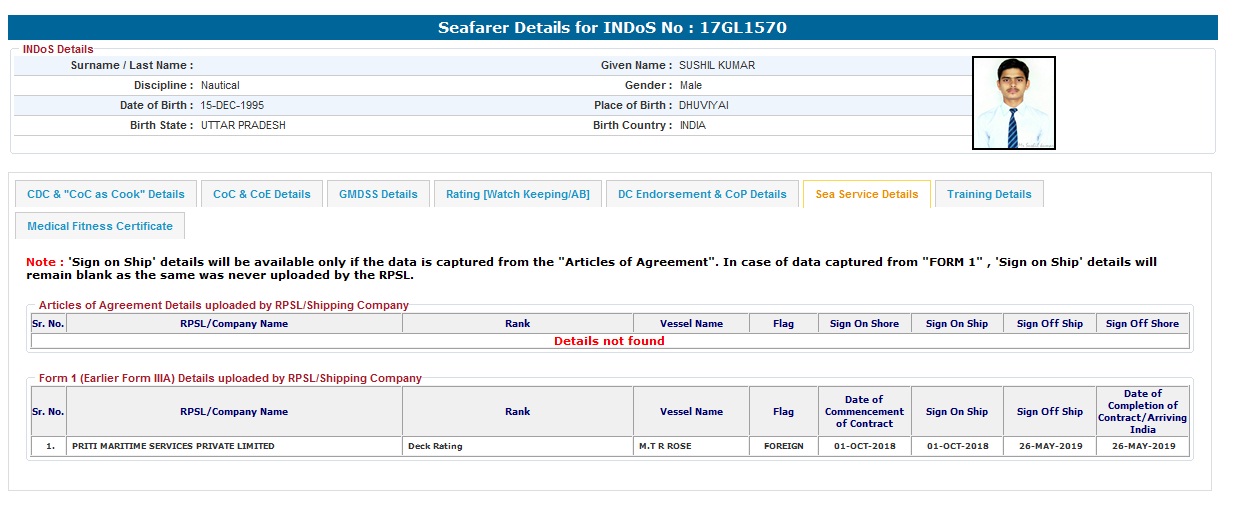Open the CDC & "CoC as Cook" Details tab

(x=106, y=194)
